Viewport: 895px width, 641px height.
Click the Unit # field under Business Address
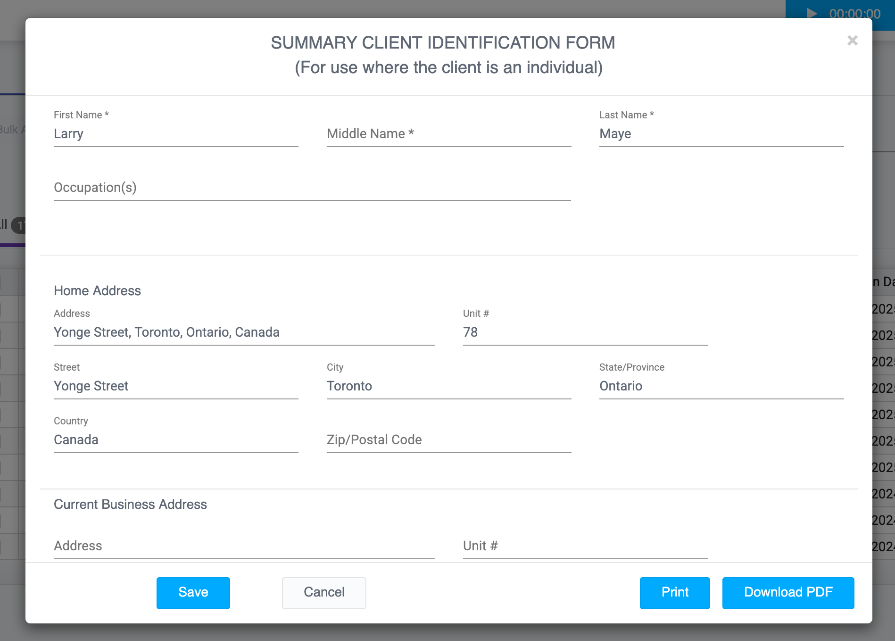584,546
